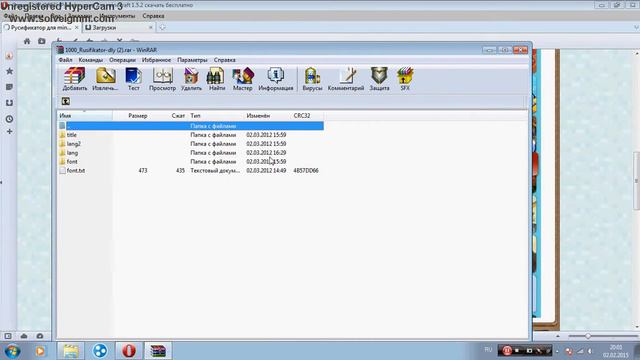Open Справка in the browser menu bar
640x360 pixels.
coord(153,16)
